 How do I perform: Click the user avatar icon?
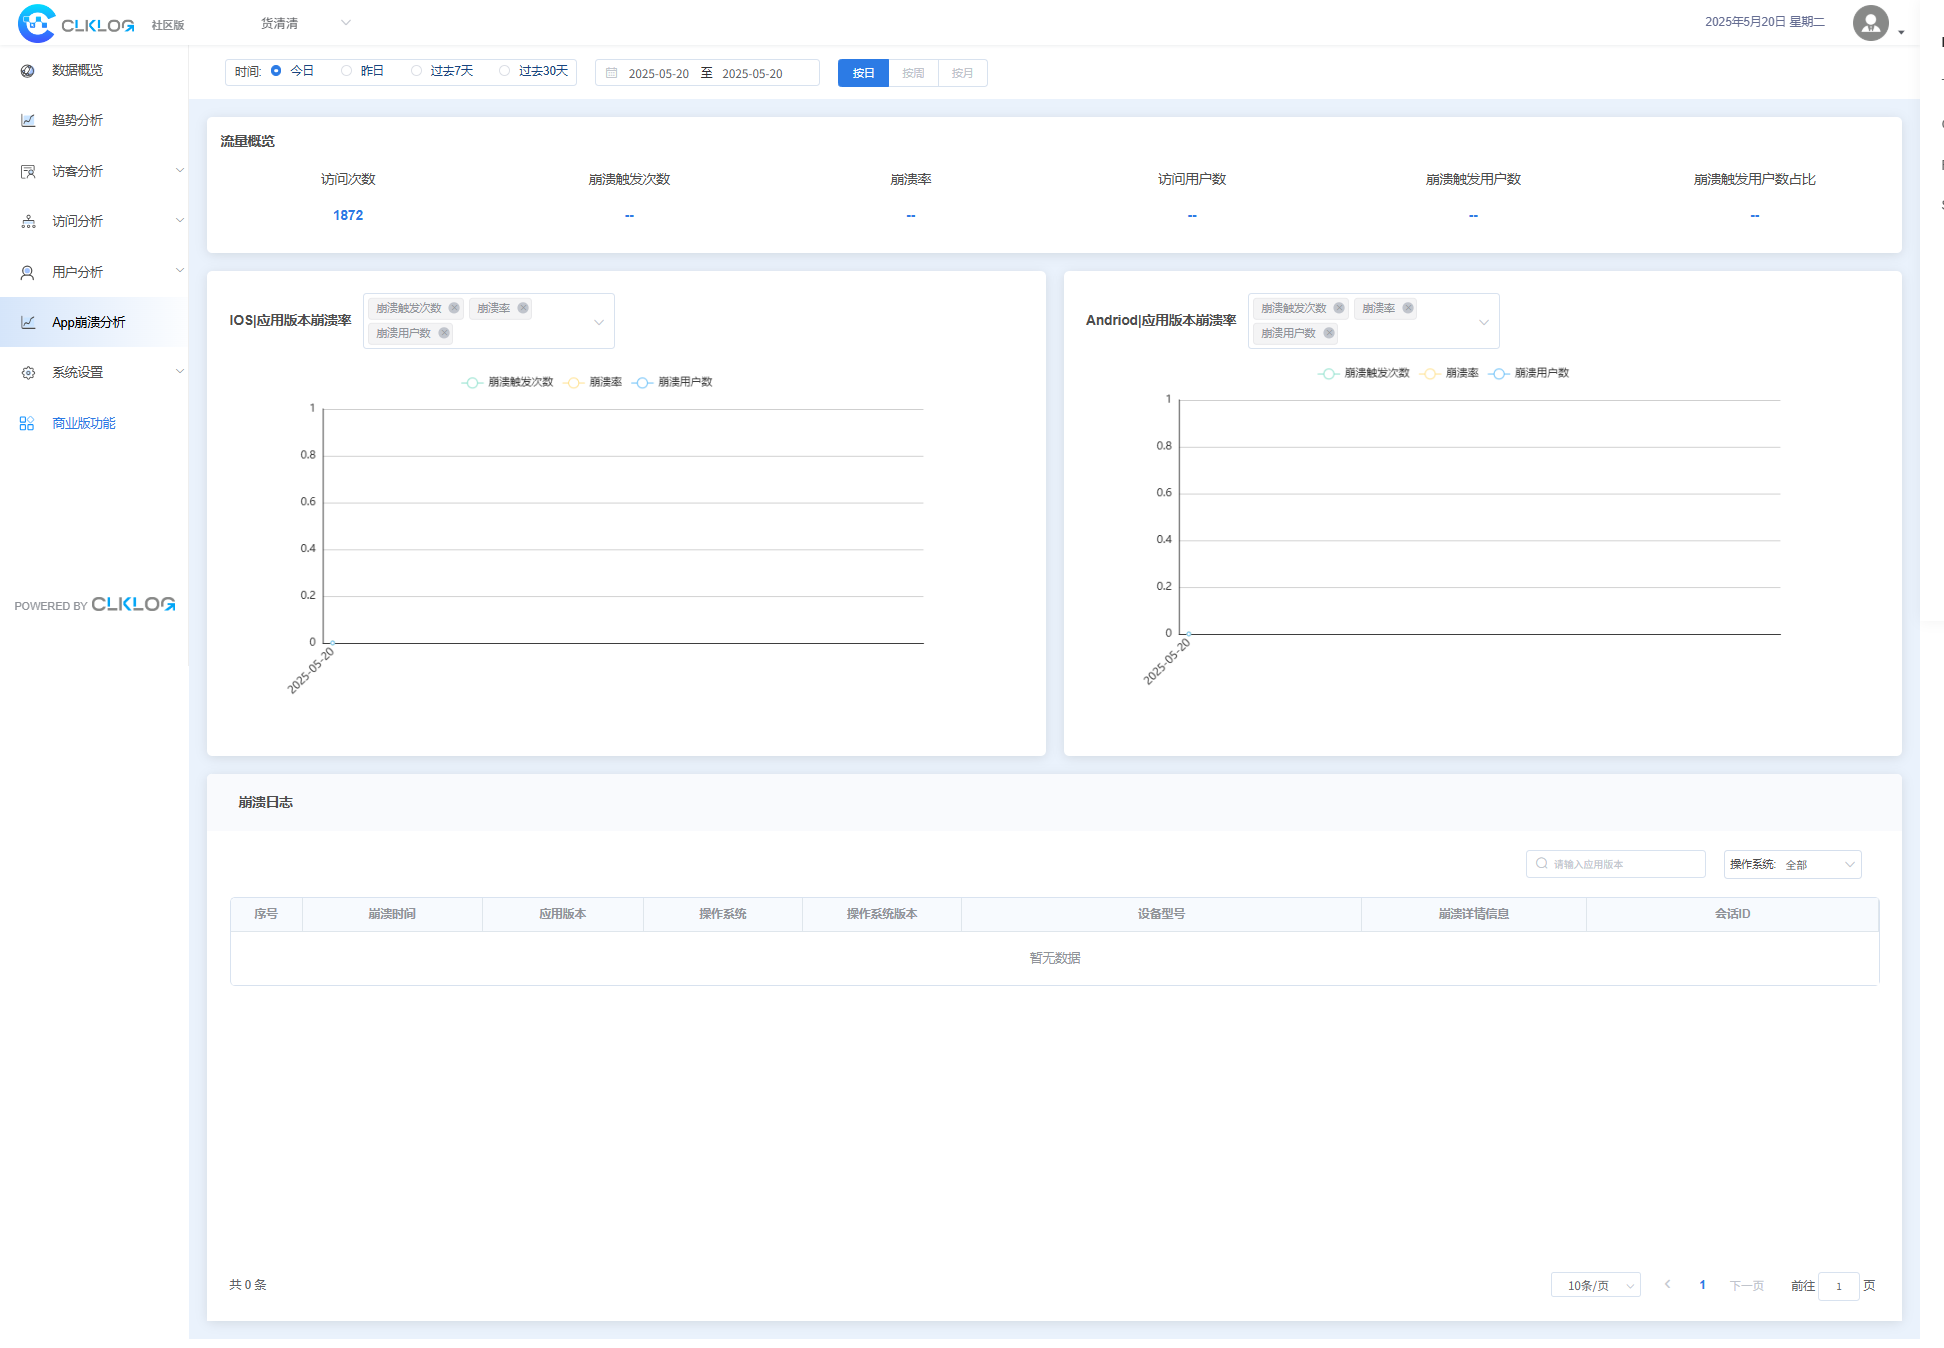tap(1870, 23)
